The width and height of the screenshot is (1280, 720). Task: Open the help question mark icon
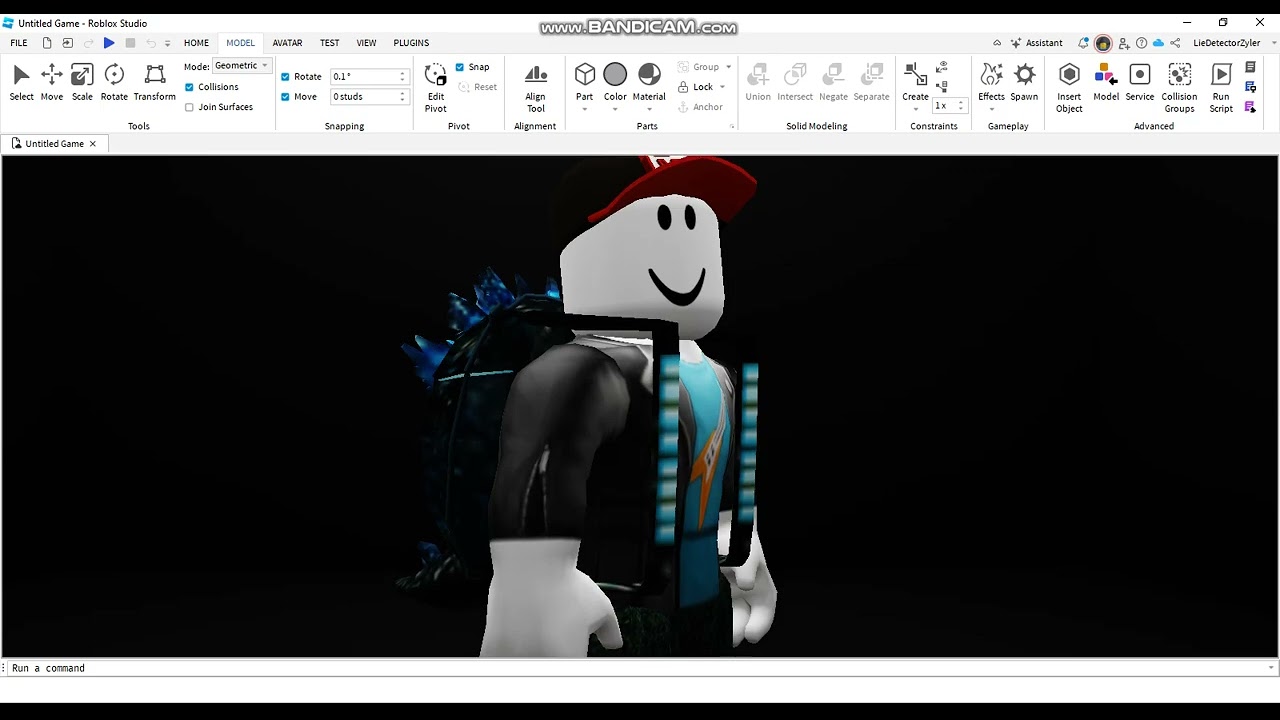[1141, 43]
